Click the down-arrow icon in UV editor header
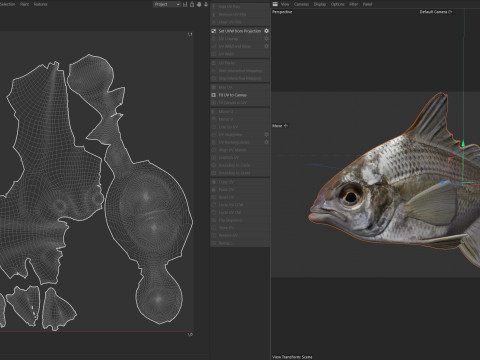Viewport: 480px width, 360px height. [206, 4]
